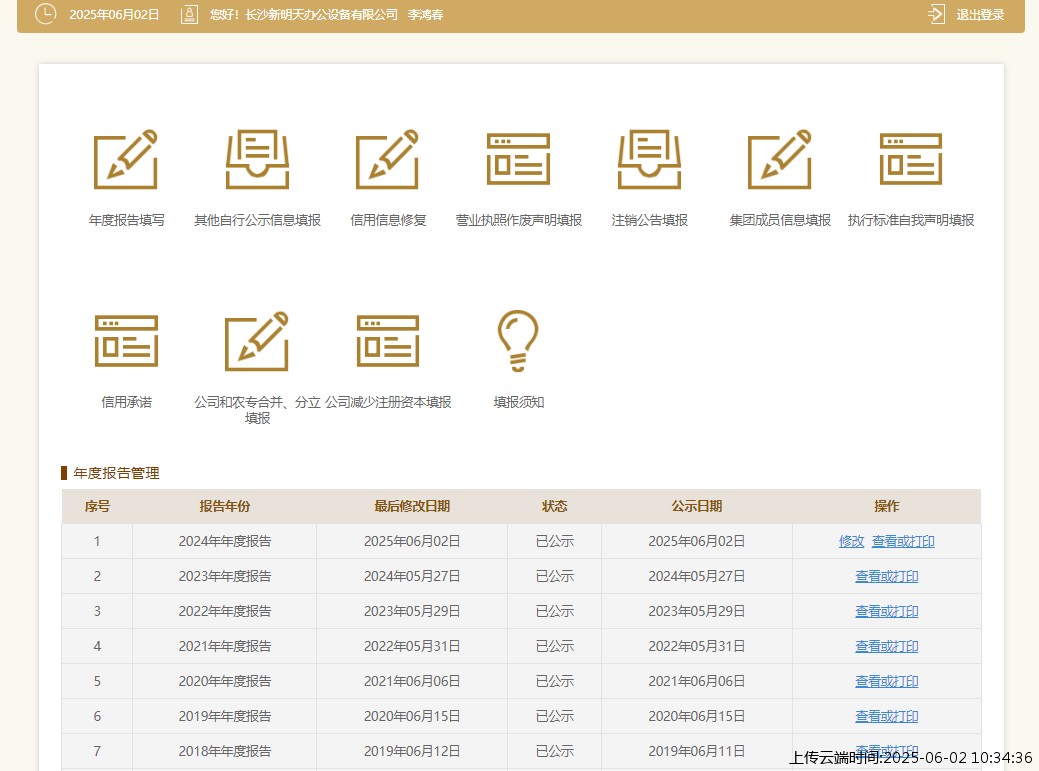The height and width of the screenshot is (771, 1039).
Task: View or print the 2022年年度报告
Action: pos(887,611)
